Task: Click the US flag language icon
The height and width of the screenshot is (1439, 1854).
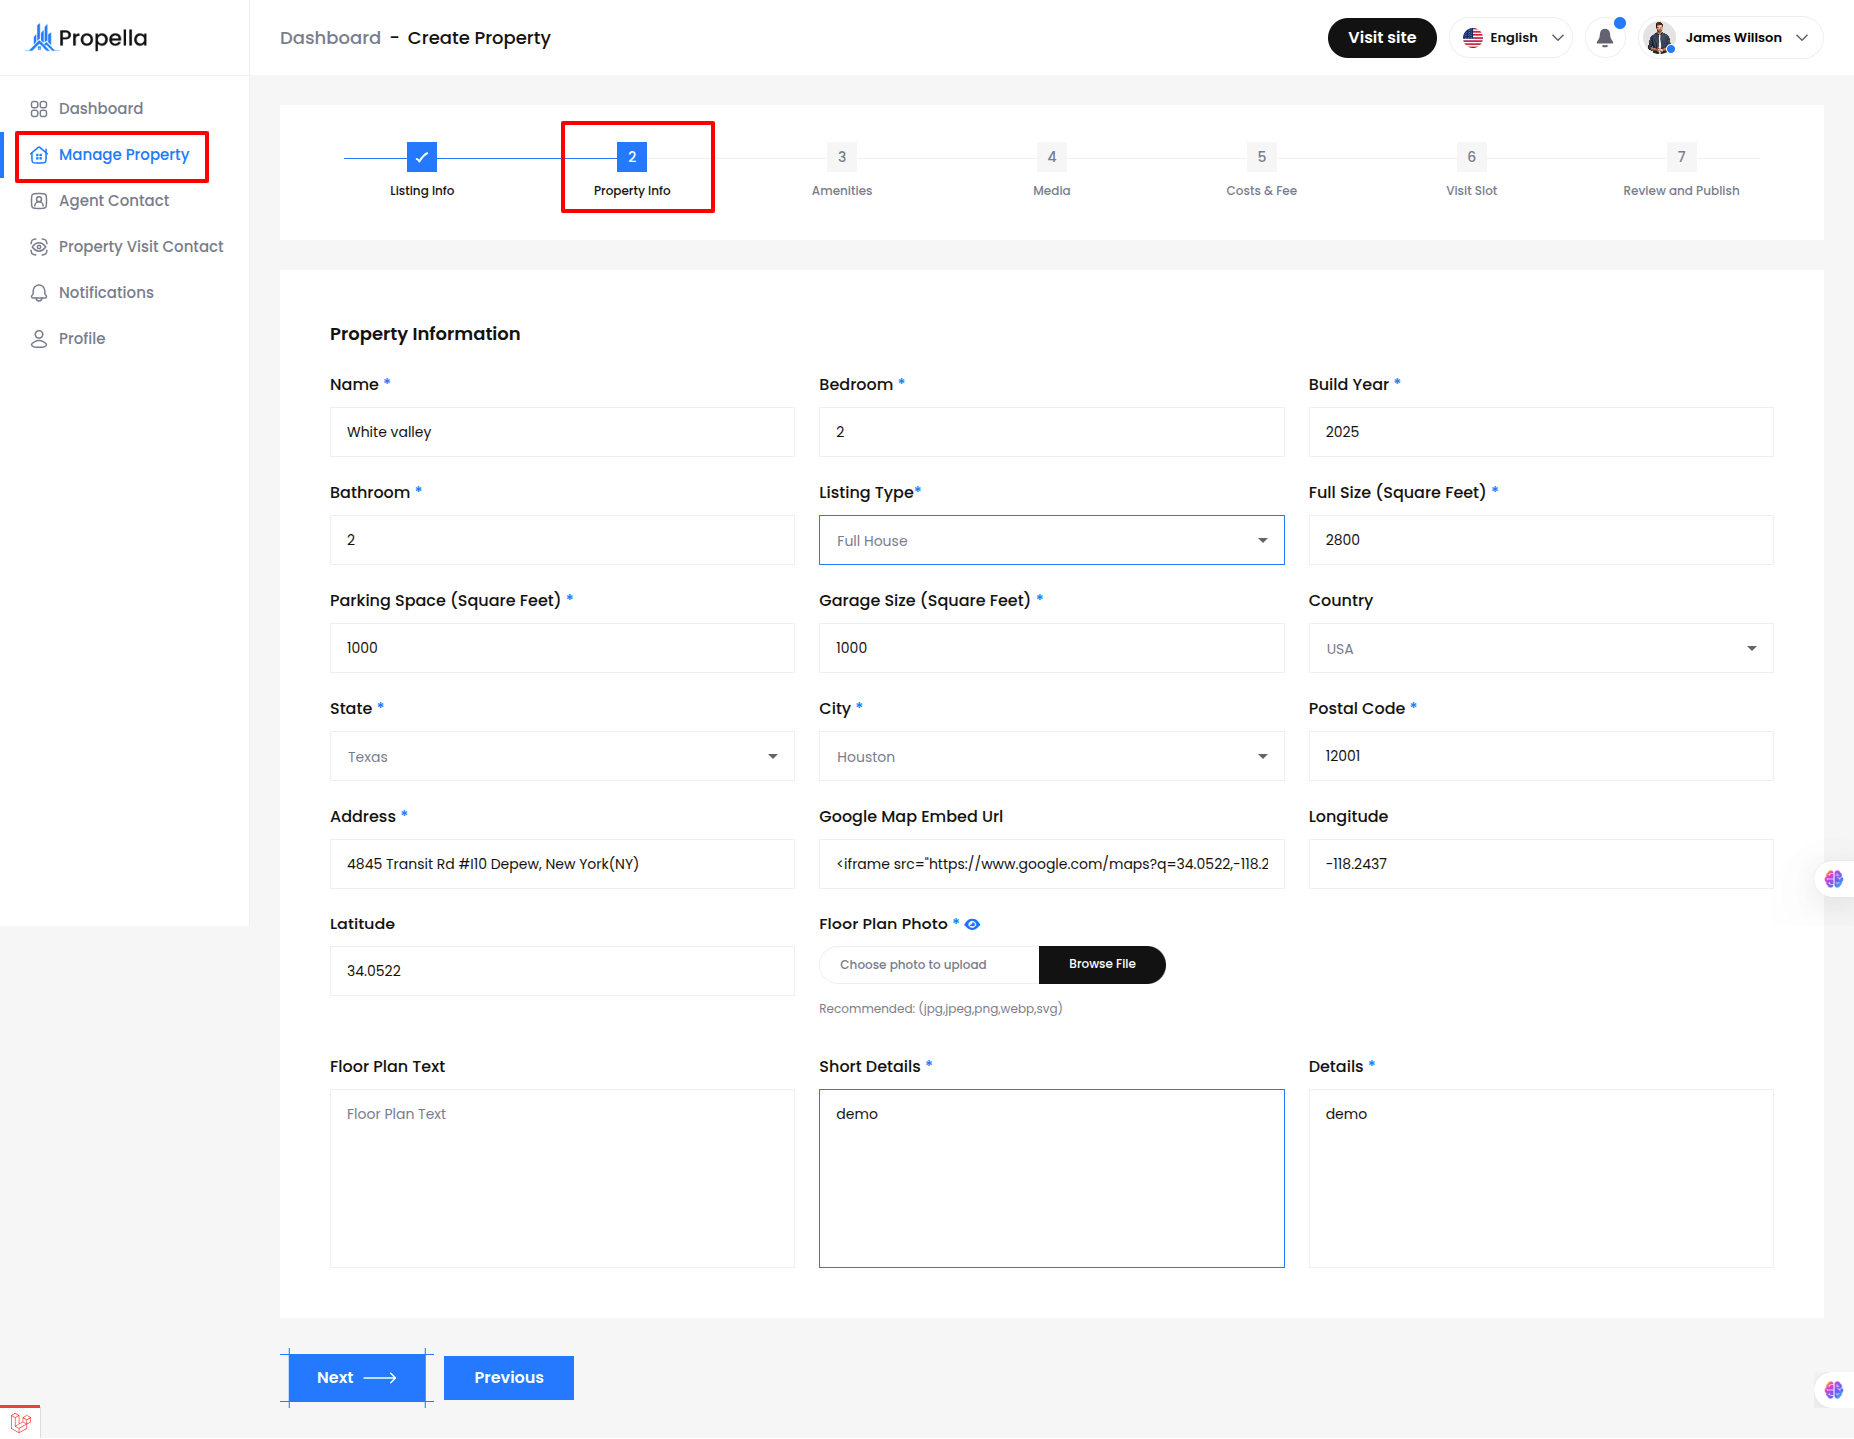Action: [x=1473, y=38]
